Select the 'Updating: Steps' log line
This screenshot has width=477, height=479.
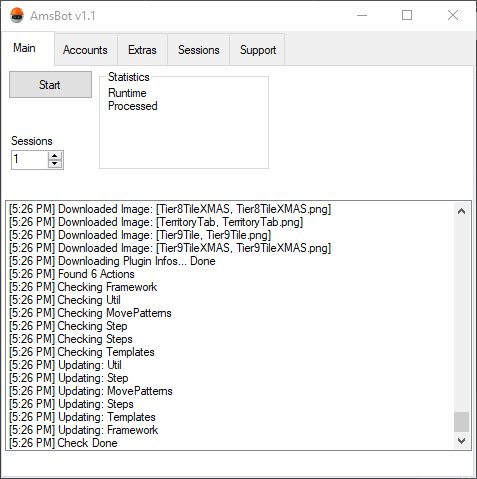(x=71, y=404)
